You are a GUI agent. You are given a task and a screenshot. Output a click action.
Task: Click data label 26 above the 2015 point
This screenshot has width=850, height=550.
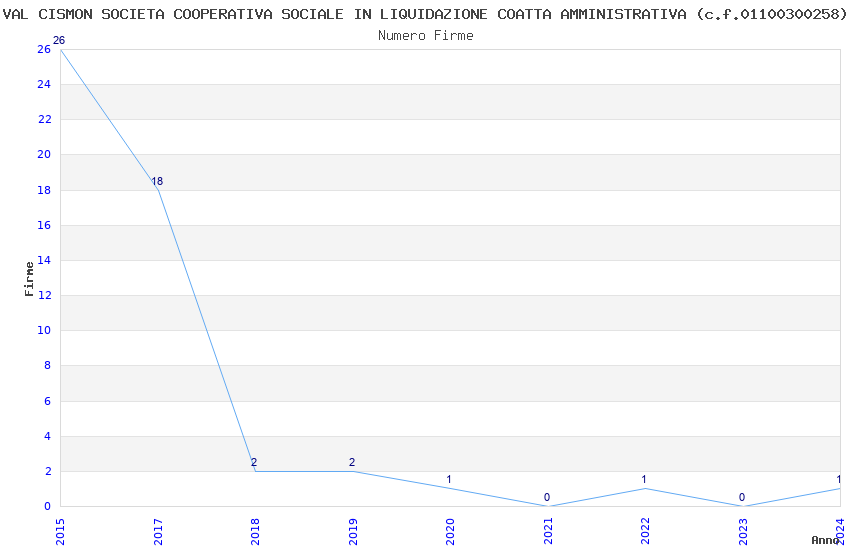click(x=59, y=40)
